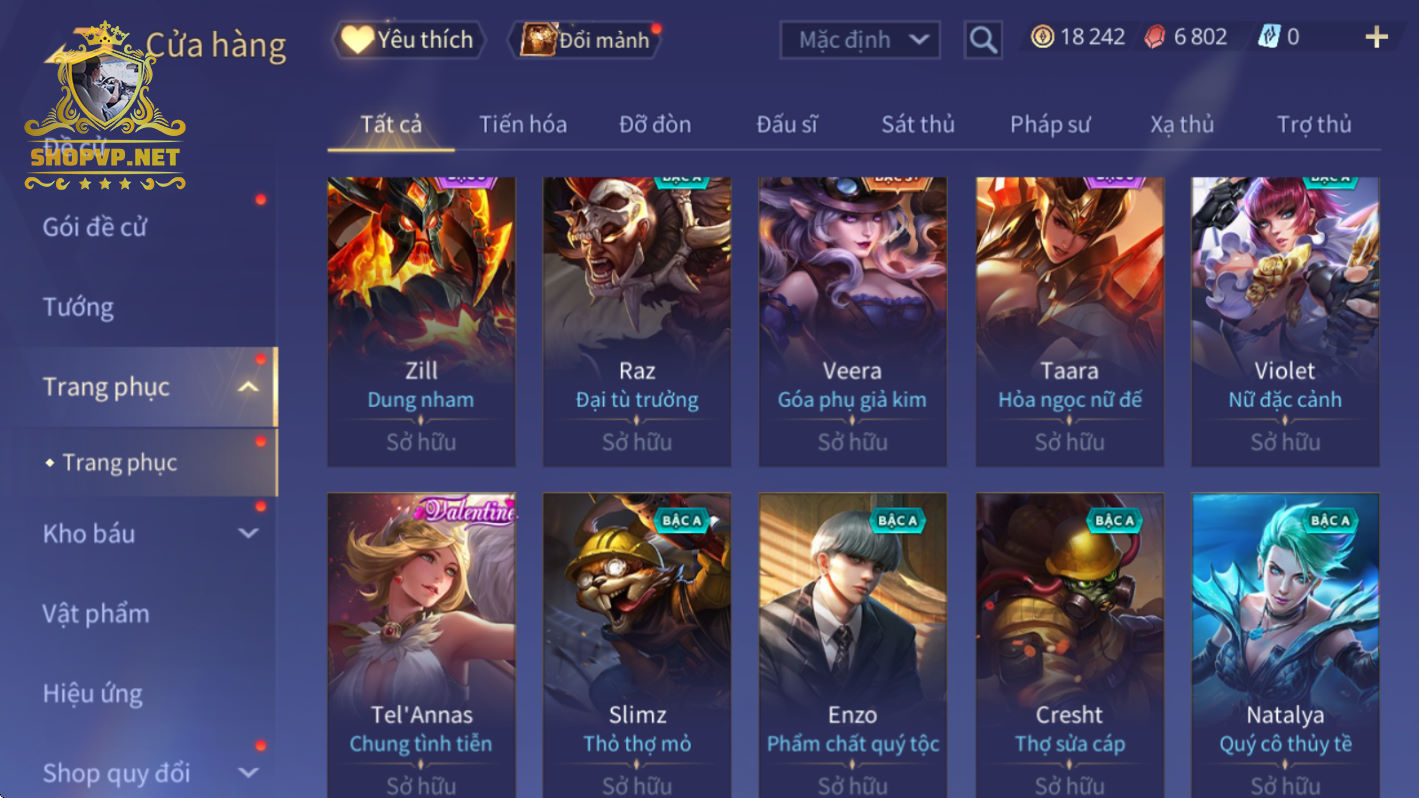Go to Tướng in the sidebar
The height and width of the screenshot is (798, 1419).
point(78,307)
